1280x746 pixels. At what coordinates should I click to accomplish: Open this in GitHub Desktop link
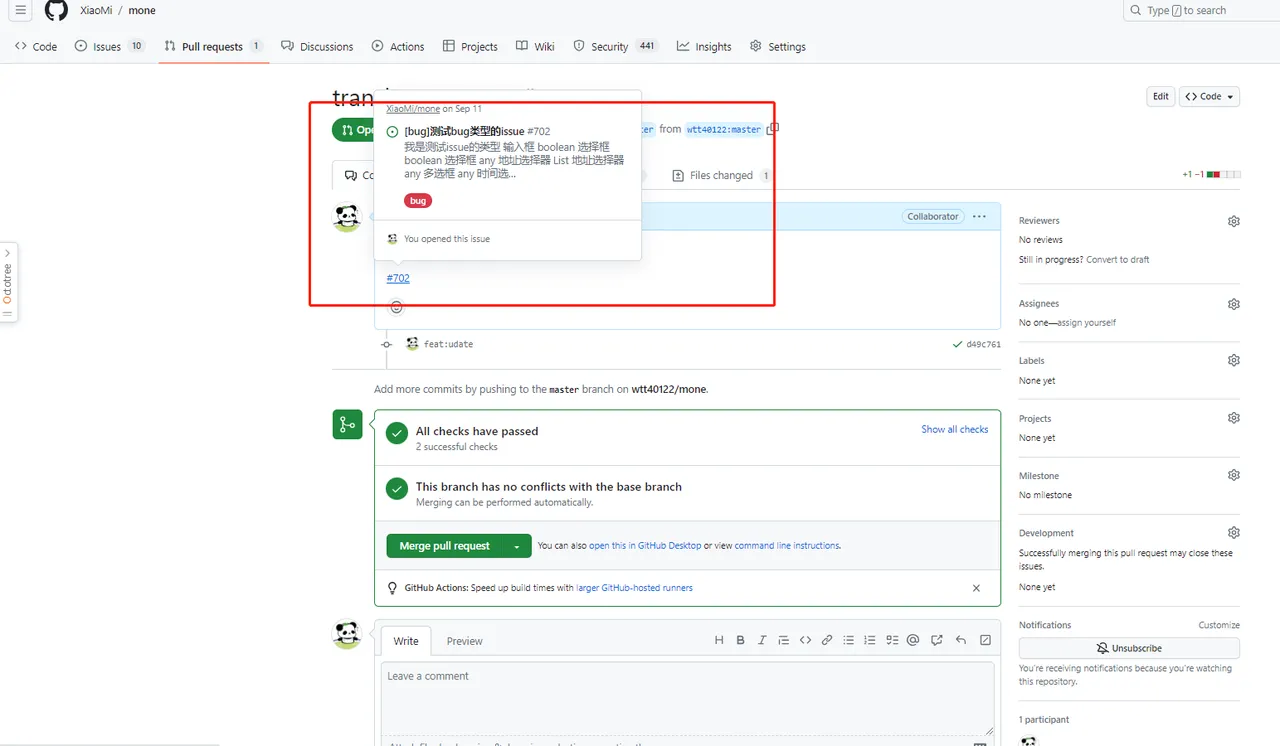645,546
